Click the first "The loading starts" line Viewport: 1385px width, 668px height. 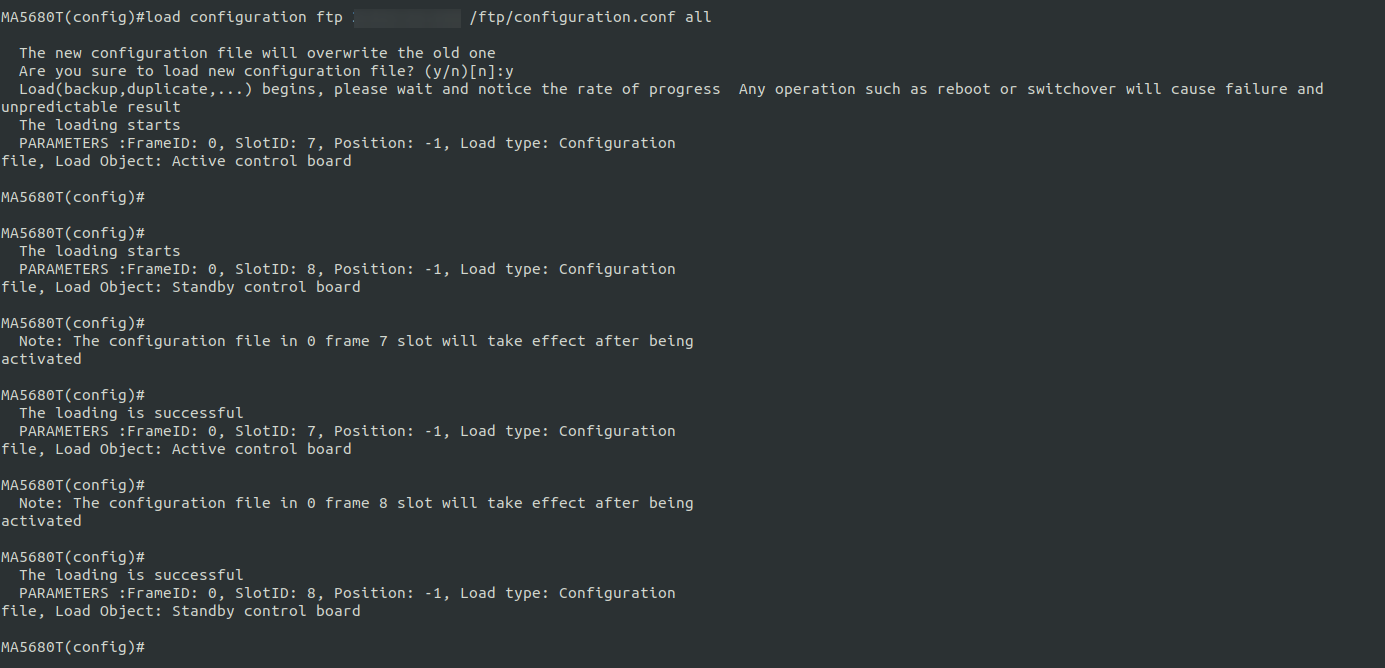coord(100,125)
